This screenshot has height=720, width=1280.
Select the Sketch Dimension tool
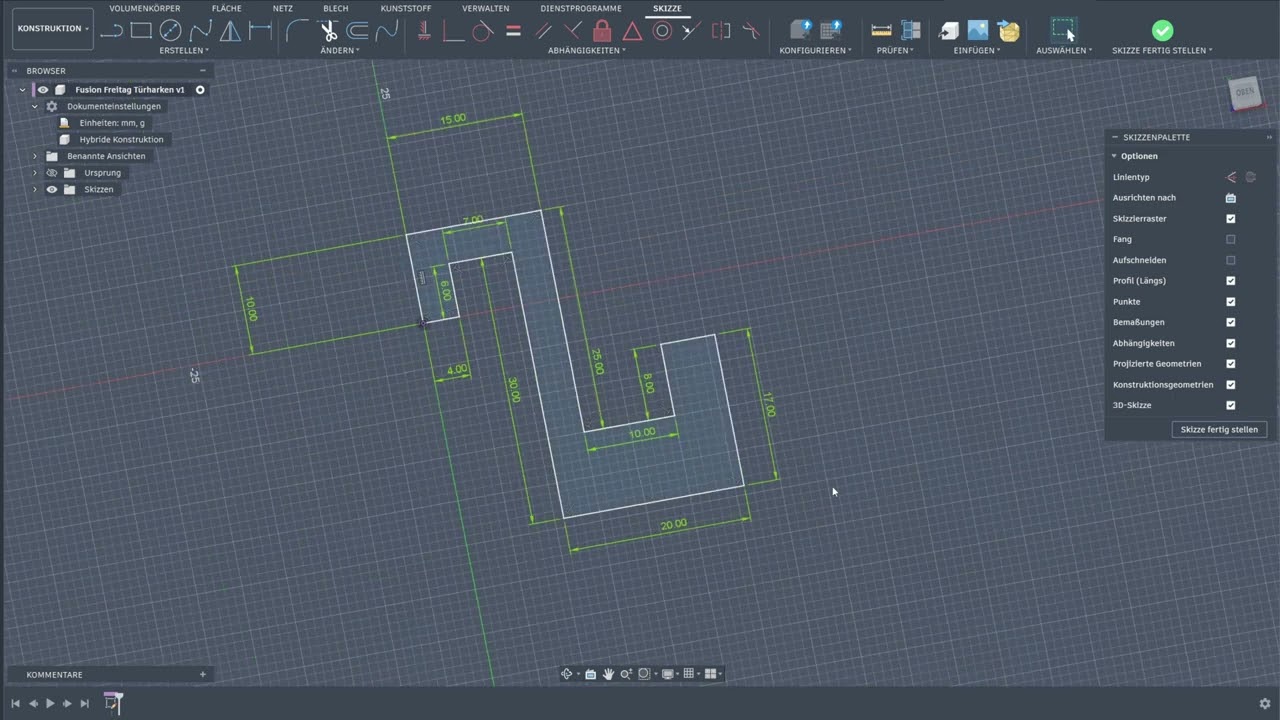pos(260,31)
